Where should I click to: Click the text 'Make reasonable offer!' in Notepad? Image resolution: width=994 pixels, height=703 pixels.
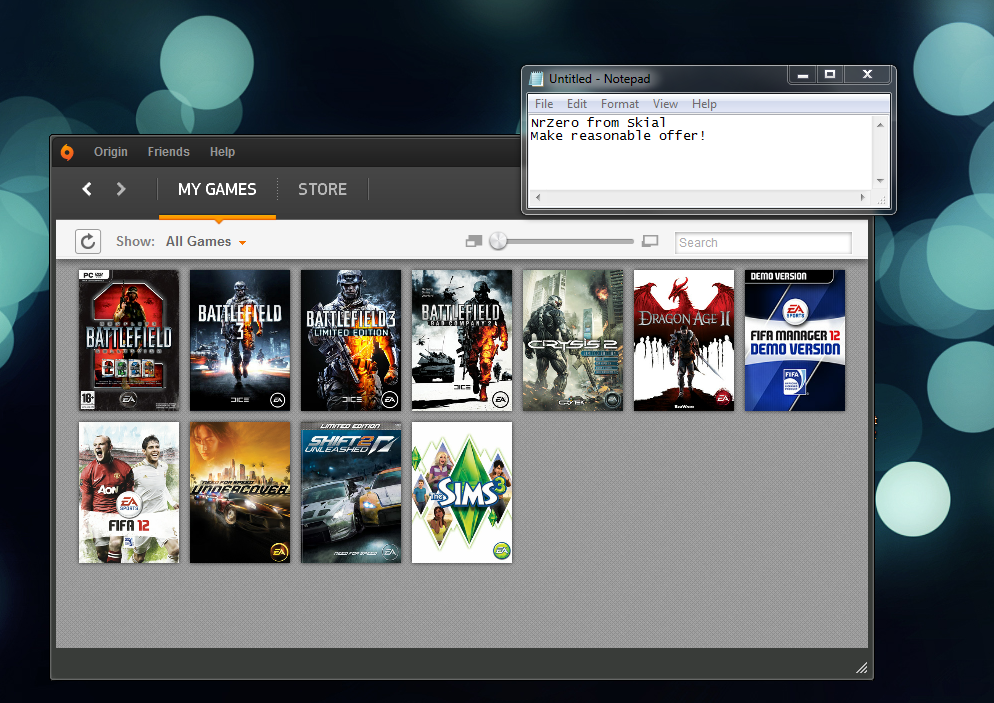[618, 136]
